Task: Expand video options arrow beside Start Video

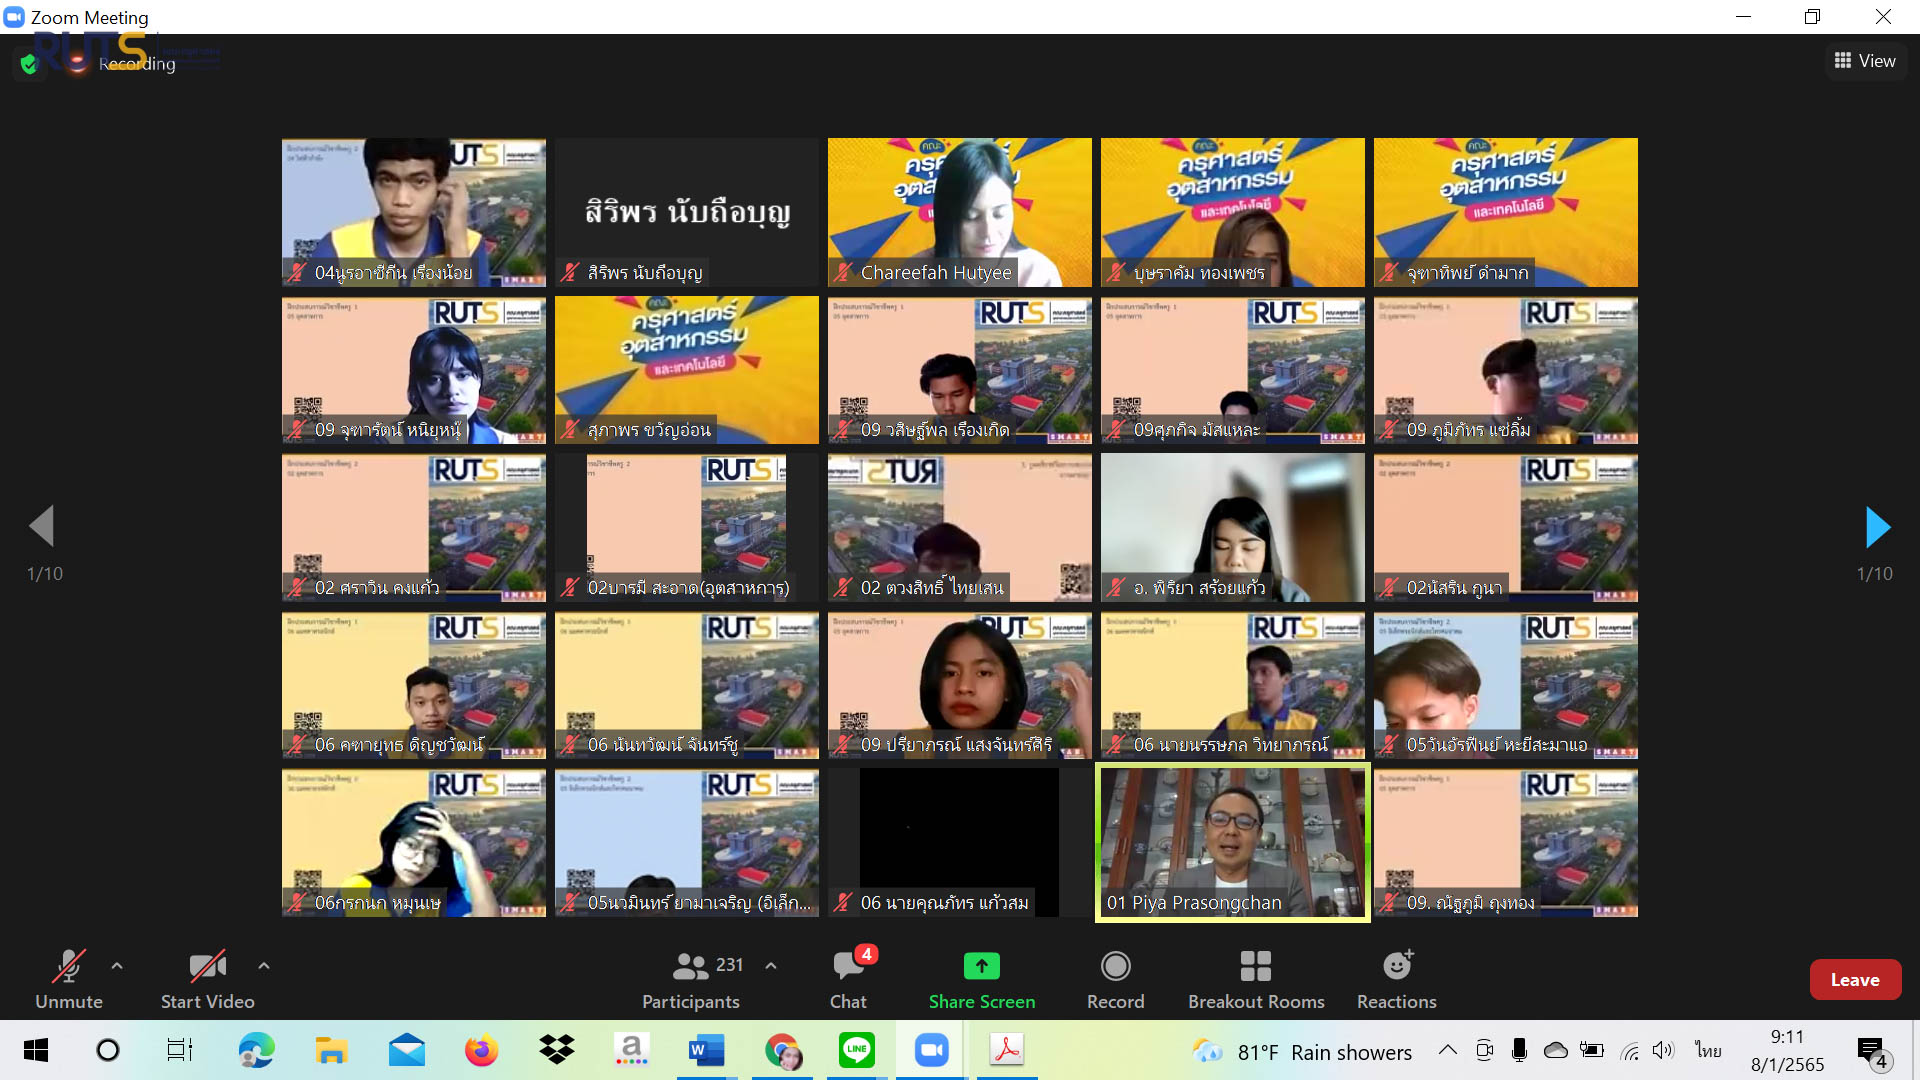Action: tap(264, 966)
